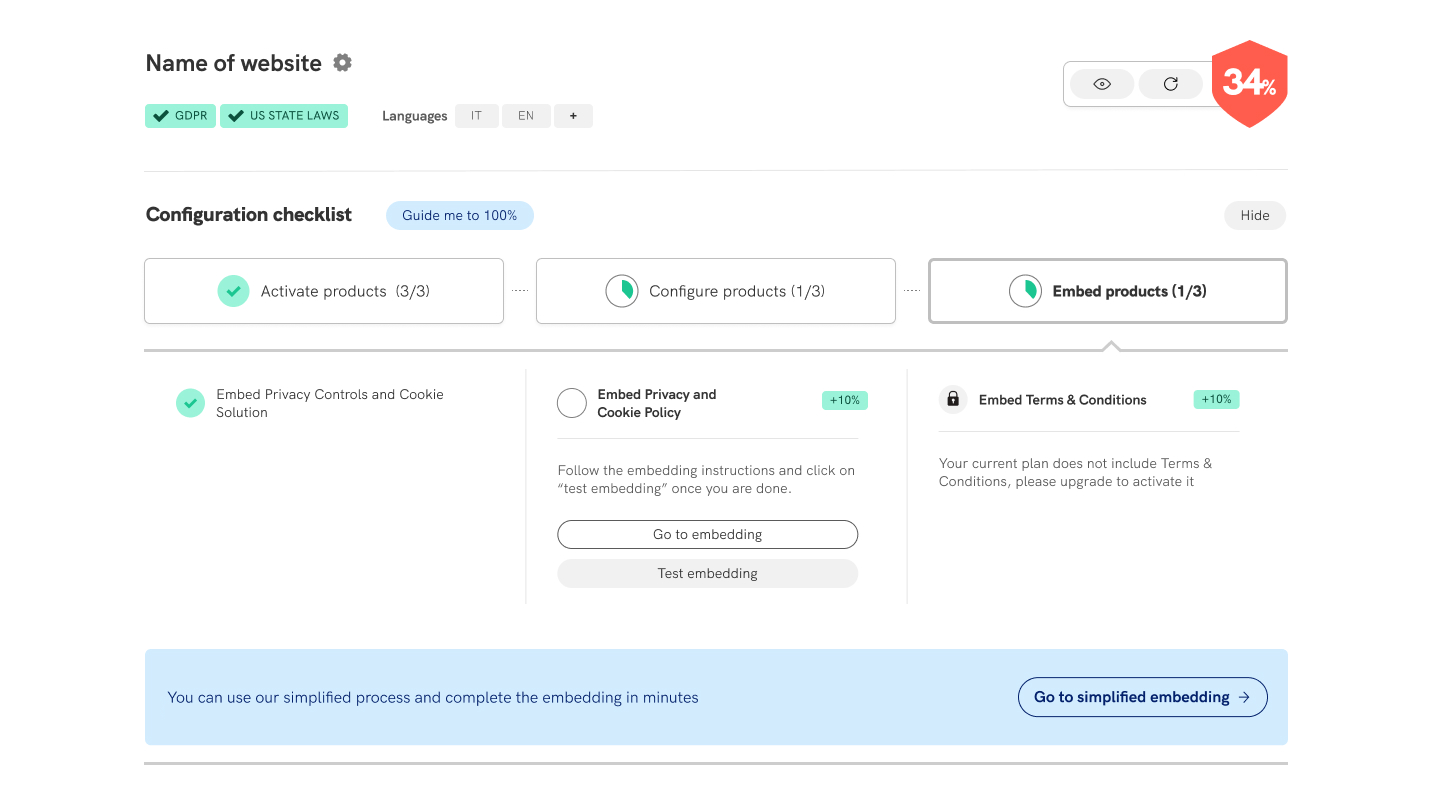This screenshot has width=1440, height=802.
Task: Open website settings gear icon
Action: (342, 63)
